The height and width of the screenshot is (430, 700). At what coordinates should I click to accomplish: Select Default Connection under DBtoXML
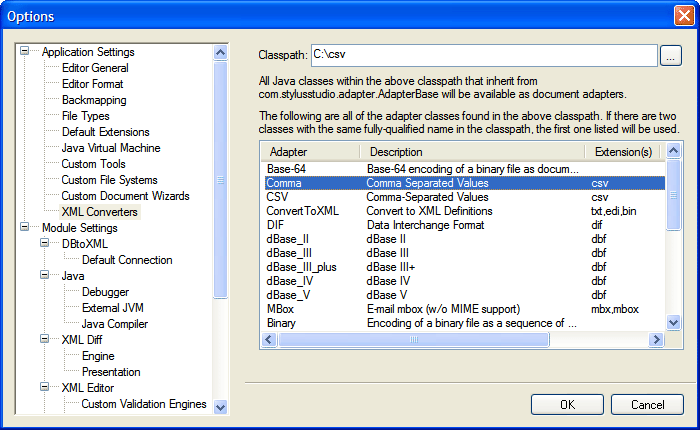click(x=127, y=260)
